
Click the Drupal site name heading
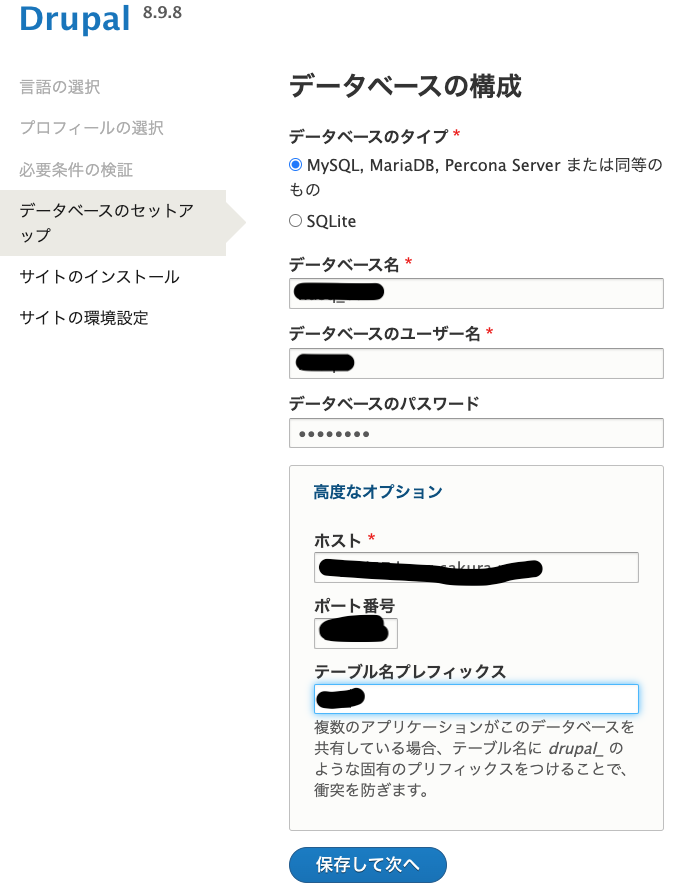point(75,20)
